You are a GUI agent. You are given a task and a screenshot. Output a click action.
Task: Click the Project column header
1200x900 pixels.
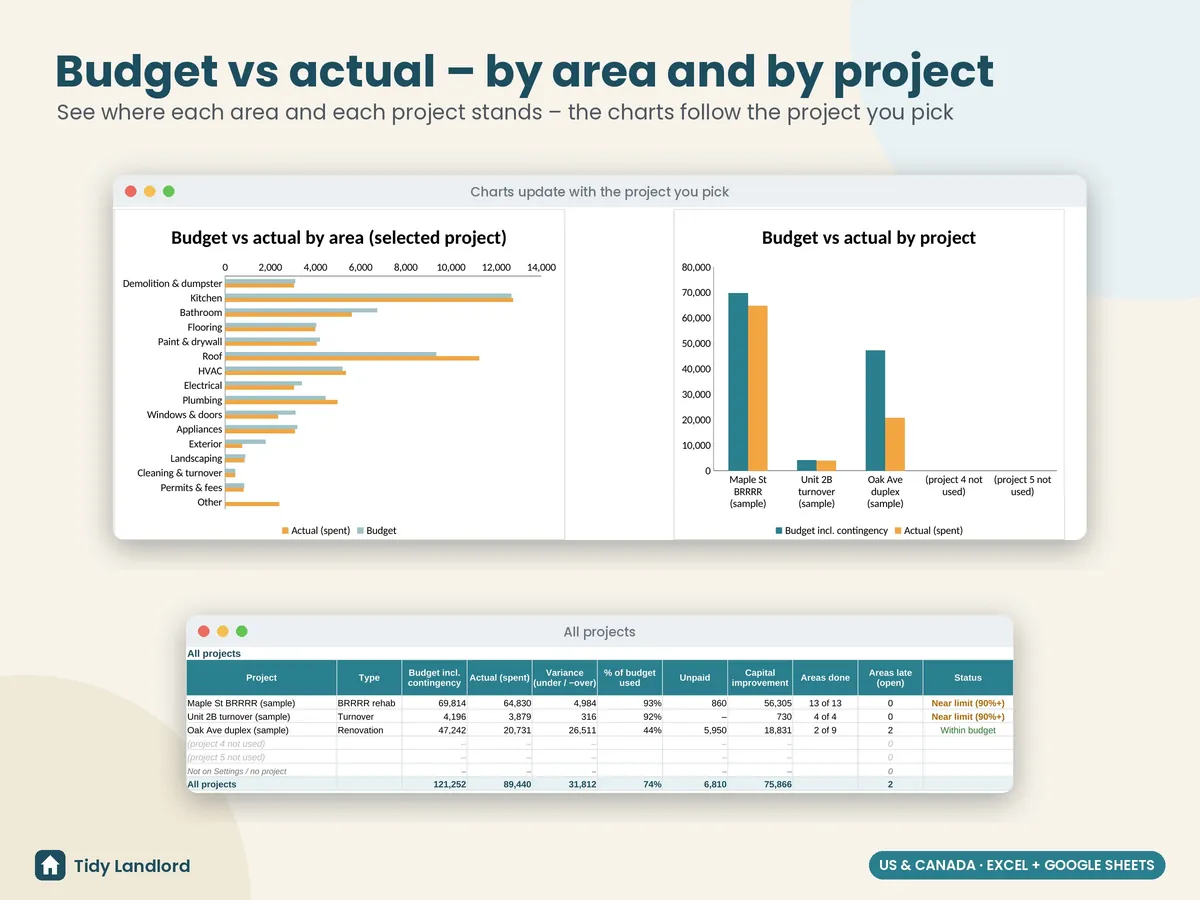click(261, 678)
